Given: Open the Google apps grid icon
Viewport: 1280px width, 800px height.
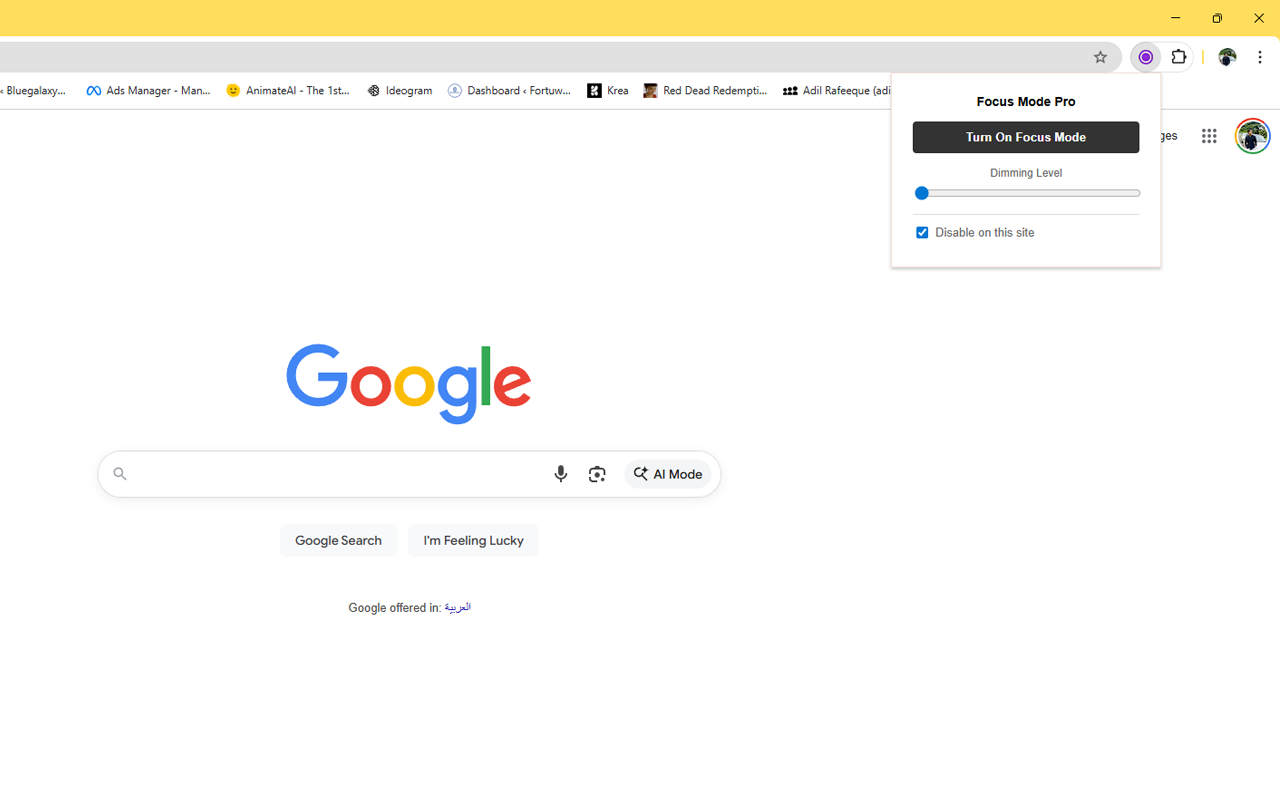Looking at the screenshot, I should tap(1209, 136).
